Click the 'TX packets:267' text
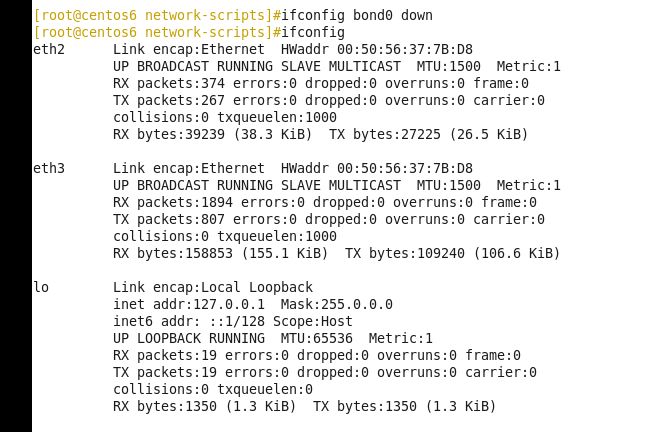The width and height of the screenshot is (647, 432). coord(169,100)
